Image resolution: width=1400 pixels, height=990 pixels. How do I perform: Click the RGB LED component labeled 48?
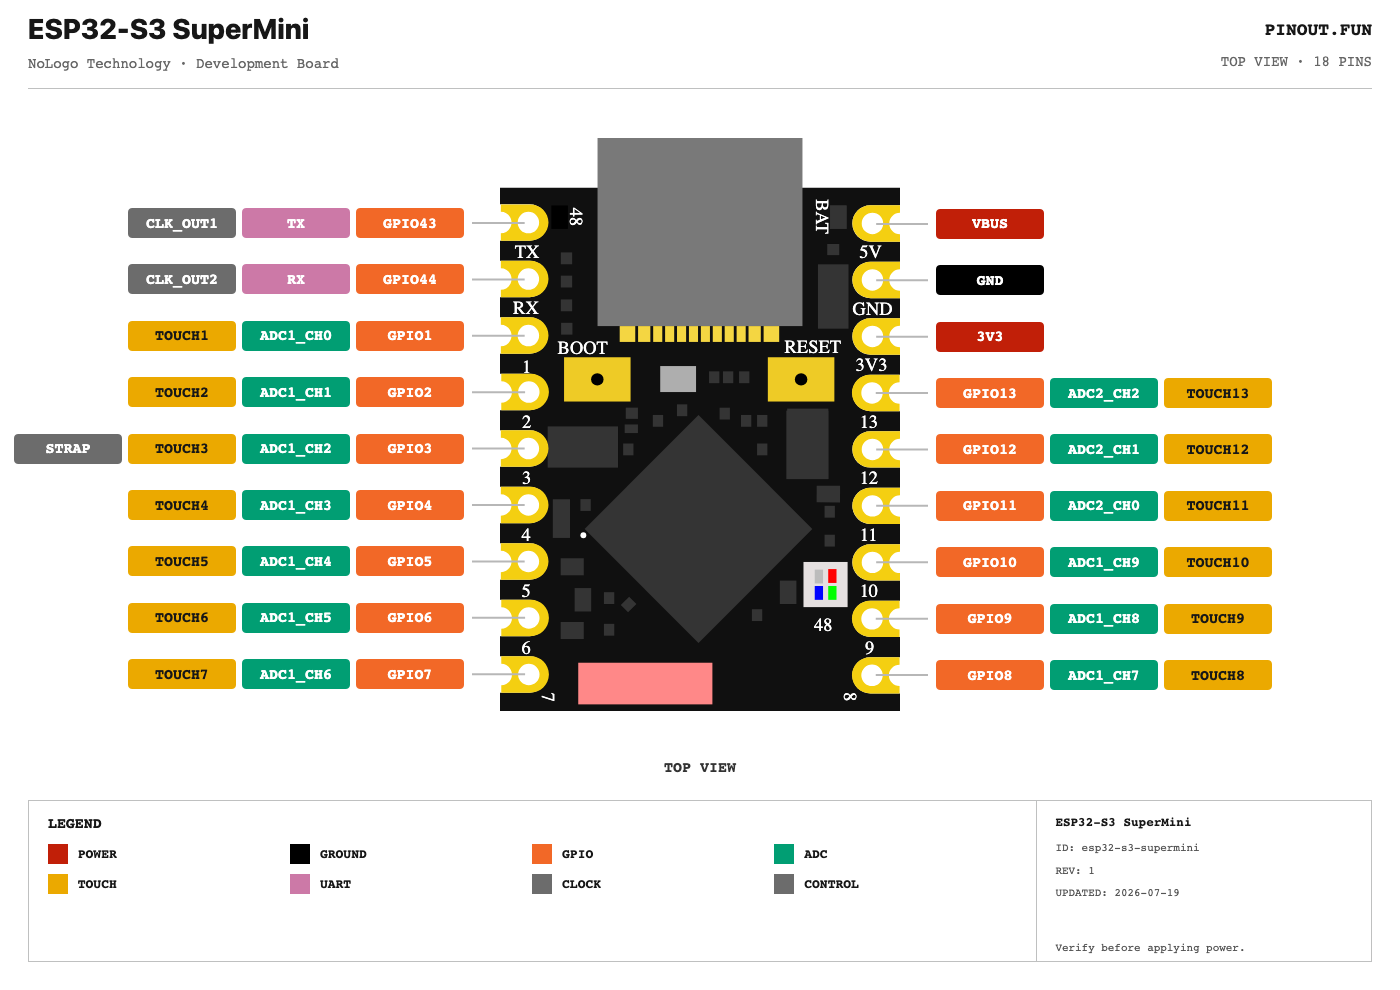pyautogui.click(x=825, y=585)
